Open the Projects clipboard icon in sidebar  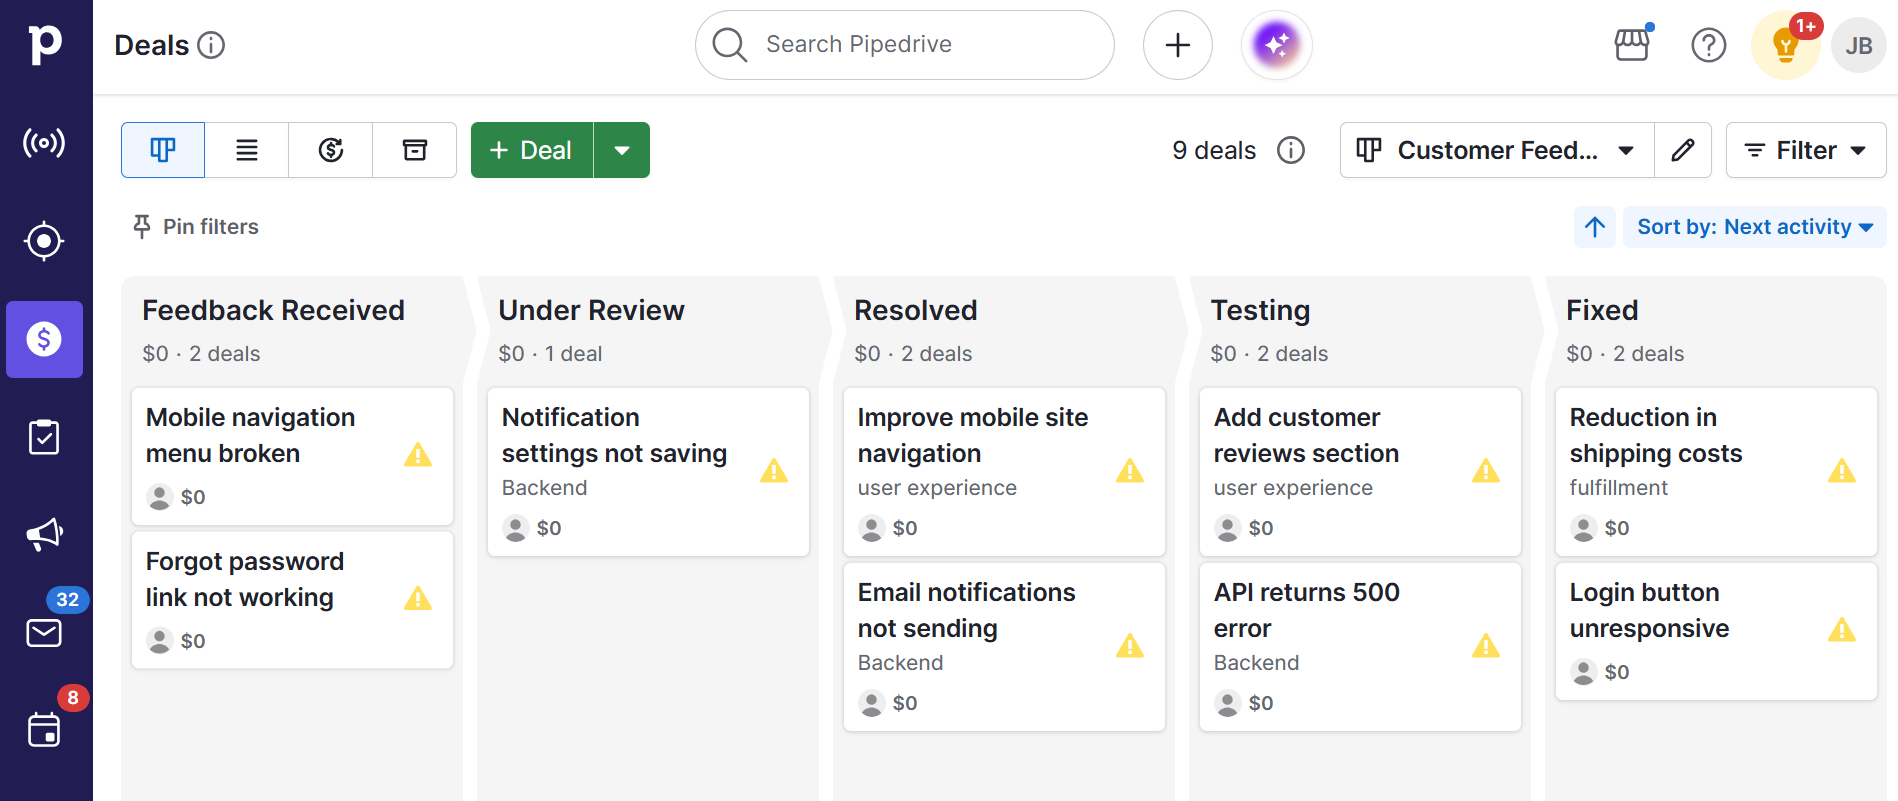44,437
